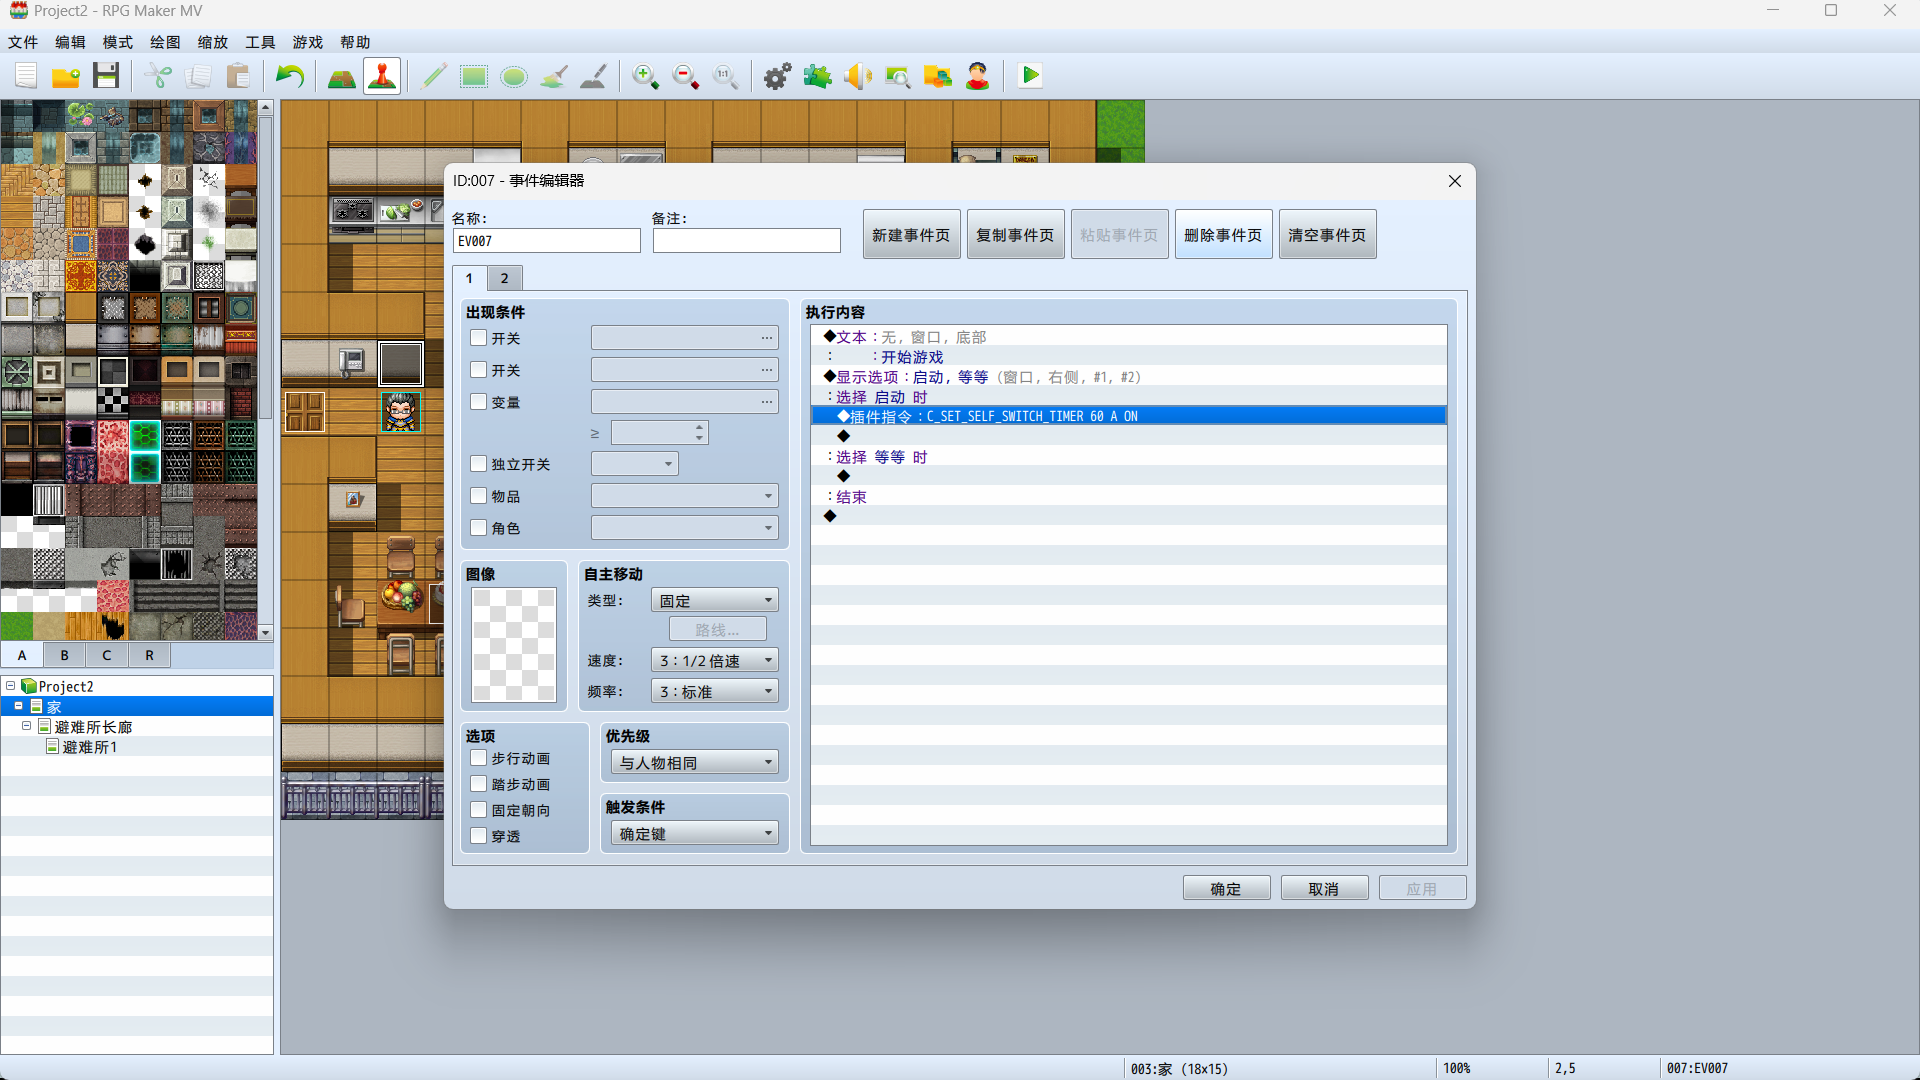Toggle the 穿透 option
The image size is (1920, 1080).
479,836
